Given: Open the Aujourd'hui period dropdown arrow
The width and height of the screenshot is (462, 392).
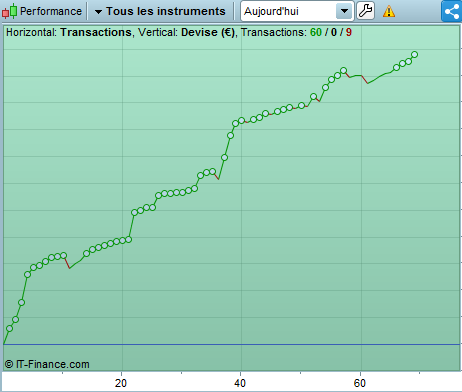Looking at the screenshot, I should pyautogui.click(x=344, y=11).
